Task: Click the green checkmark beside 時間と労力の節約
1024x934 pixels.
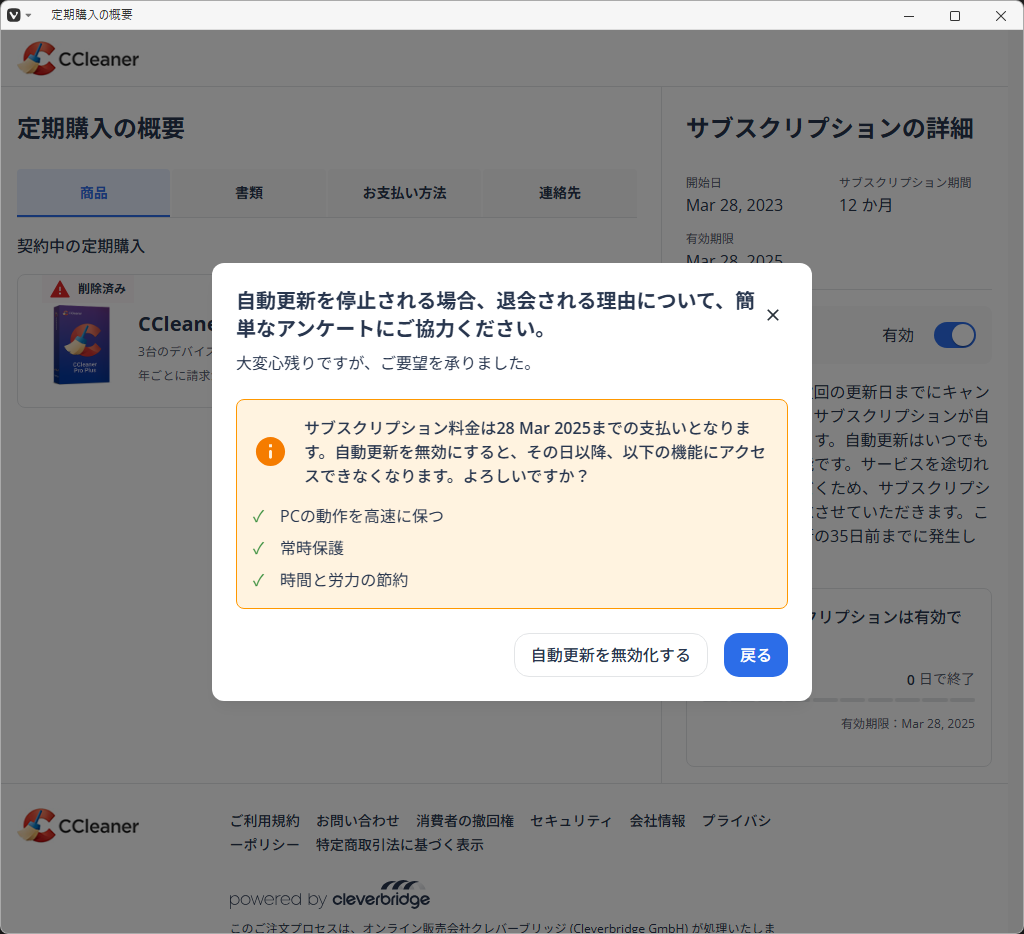Action: [259, 580]
